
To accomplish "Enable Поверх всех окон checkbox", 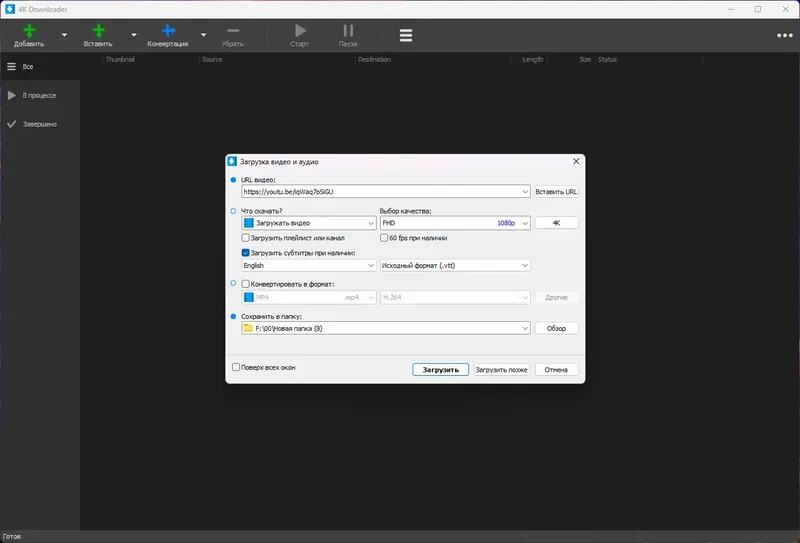I will 236,367.
